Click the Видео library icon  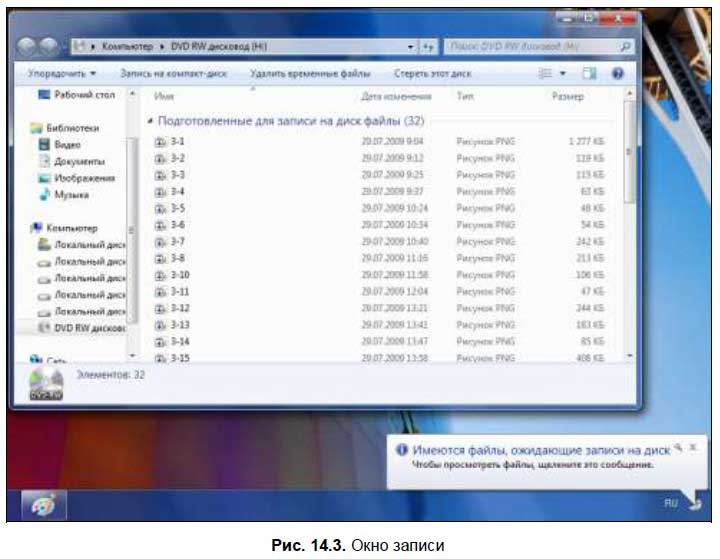click(44, 144)
